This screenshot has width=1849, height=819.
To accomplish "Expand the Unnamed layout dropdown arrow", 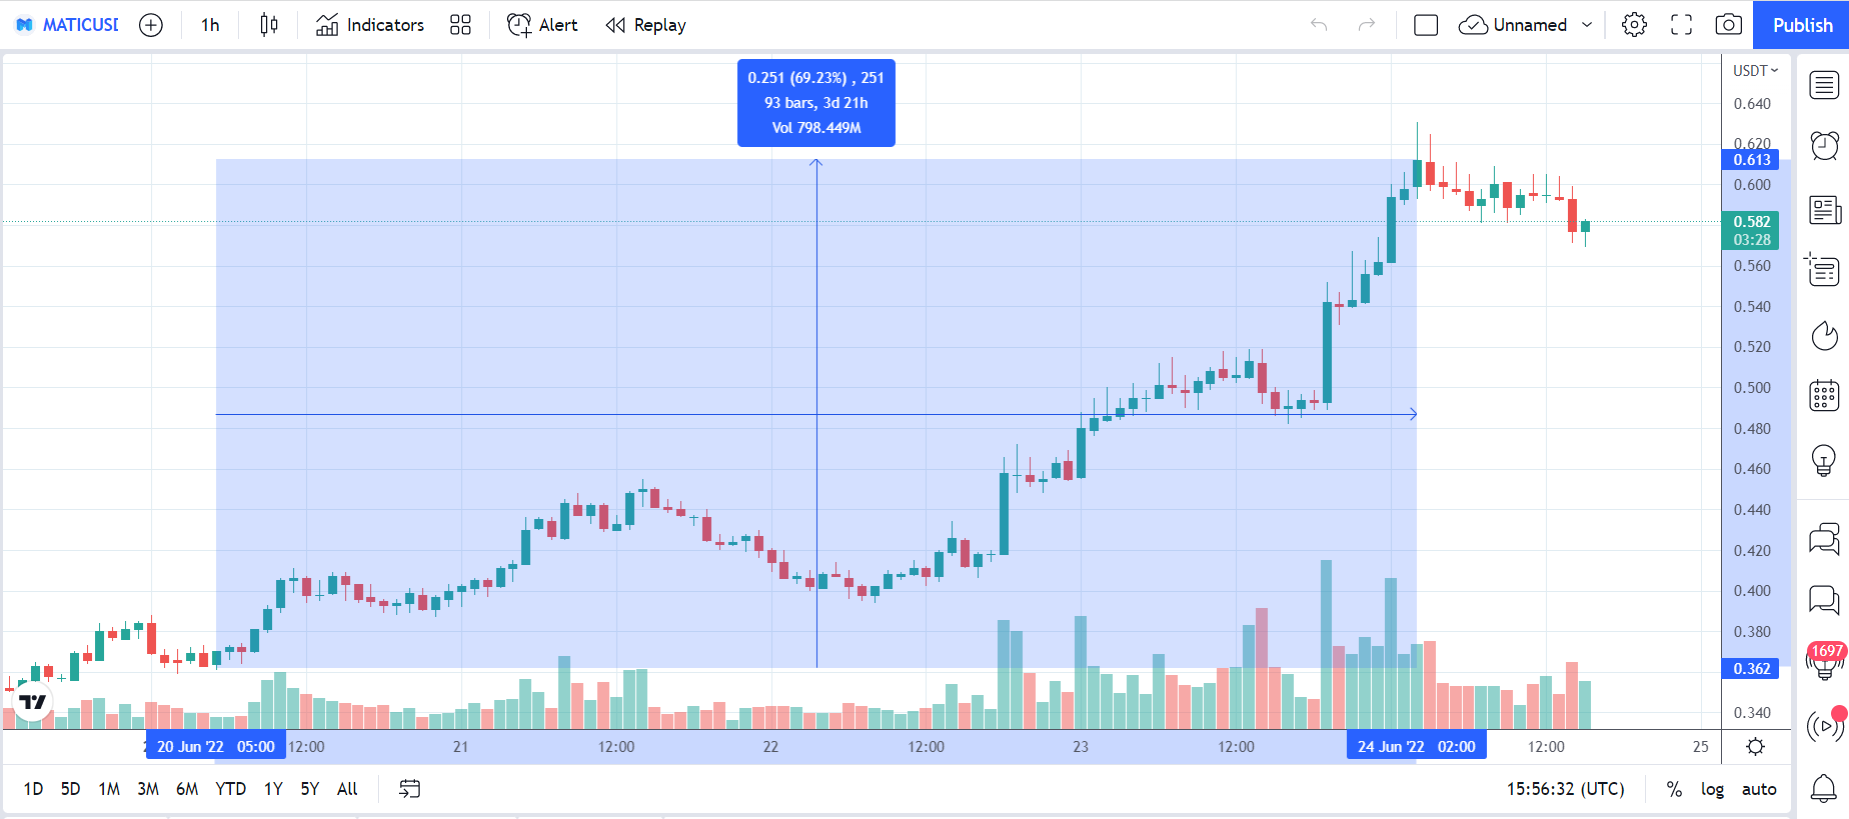I will (x=1587, y=25).
